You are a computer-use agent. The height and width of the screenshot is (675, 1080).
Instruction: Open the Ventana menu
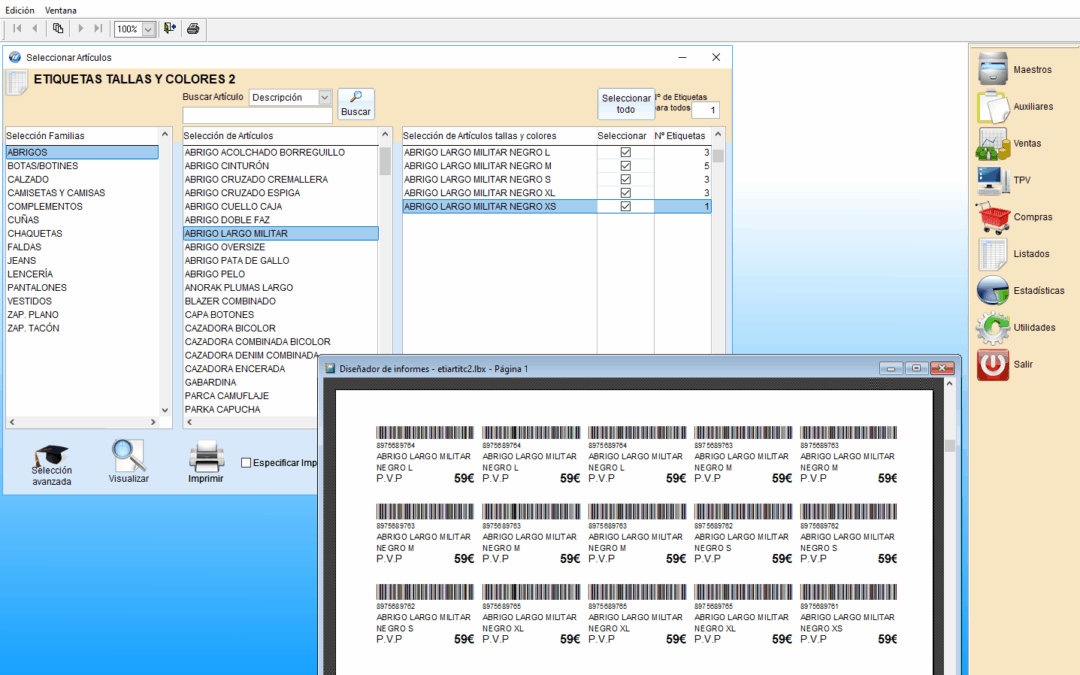coord(60,9)
